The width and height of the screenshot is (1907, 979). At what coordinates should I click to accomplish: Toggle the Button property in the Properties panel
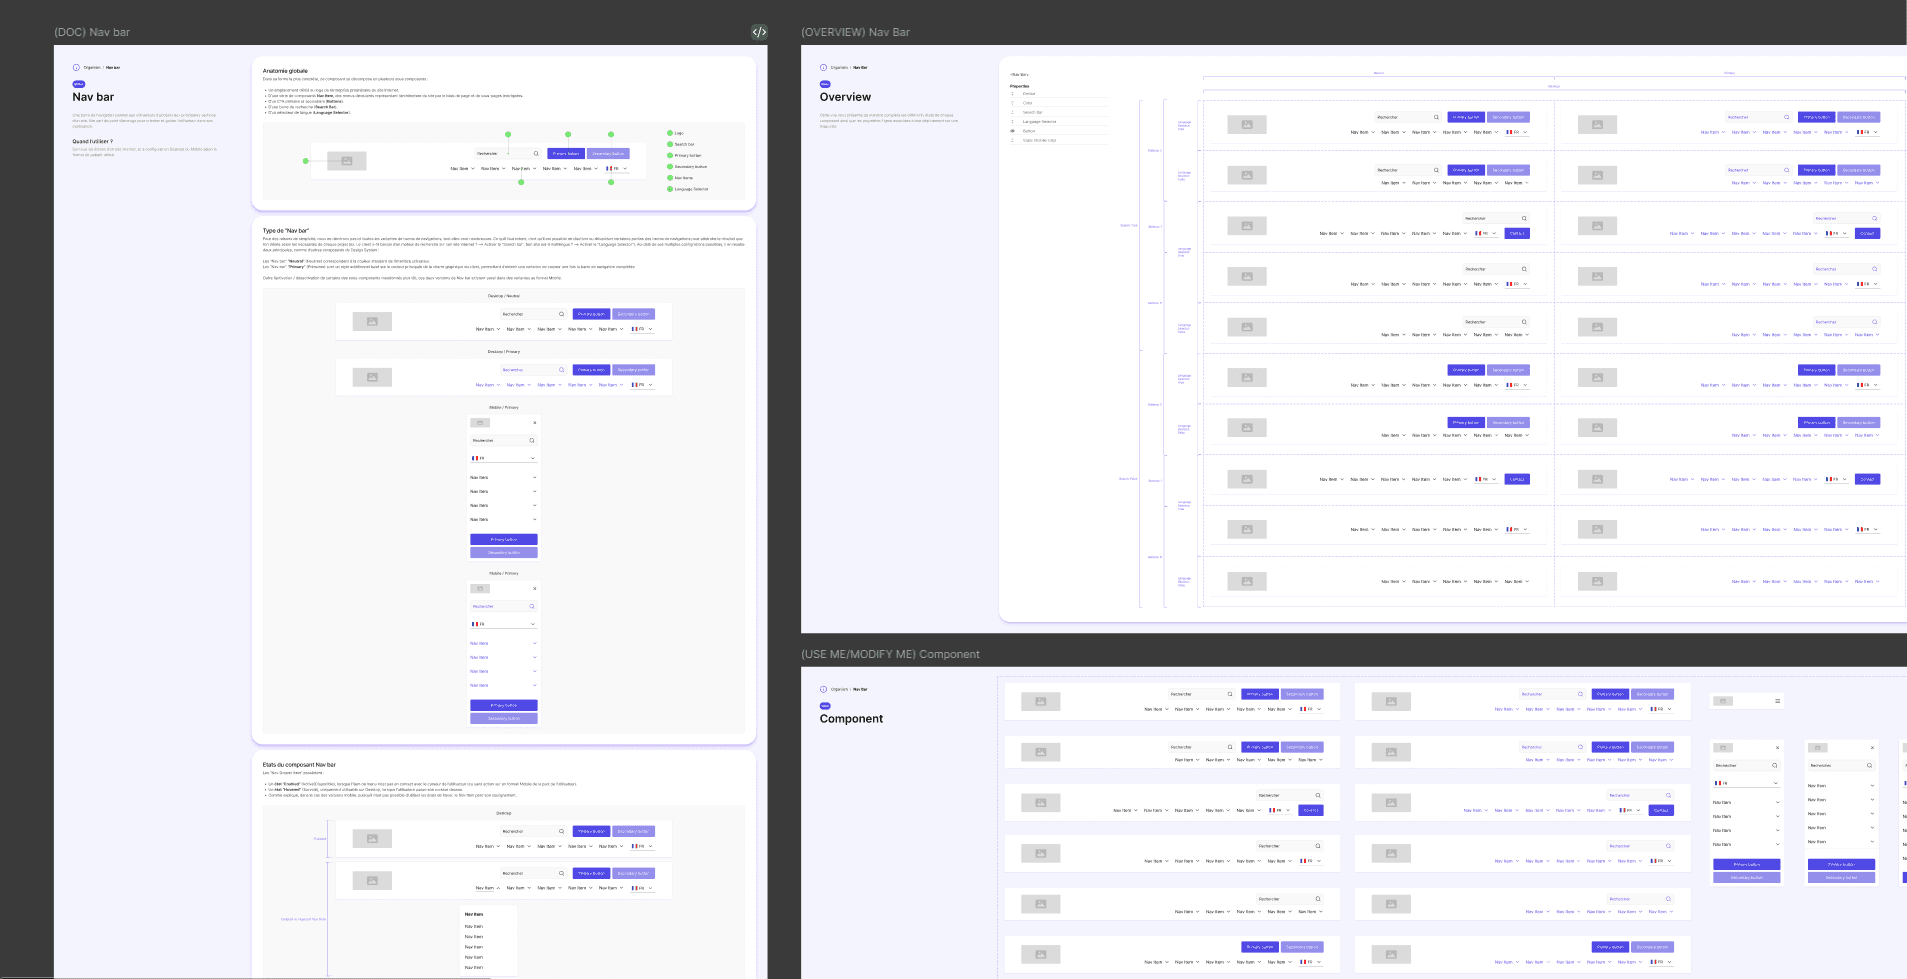pyautogui.click(x=1012, y=130)
